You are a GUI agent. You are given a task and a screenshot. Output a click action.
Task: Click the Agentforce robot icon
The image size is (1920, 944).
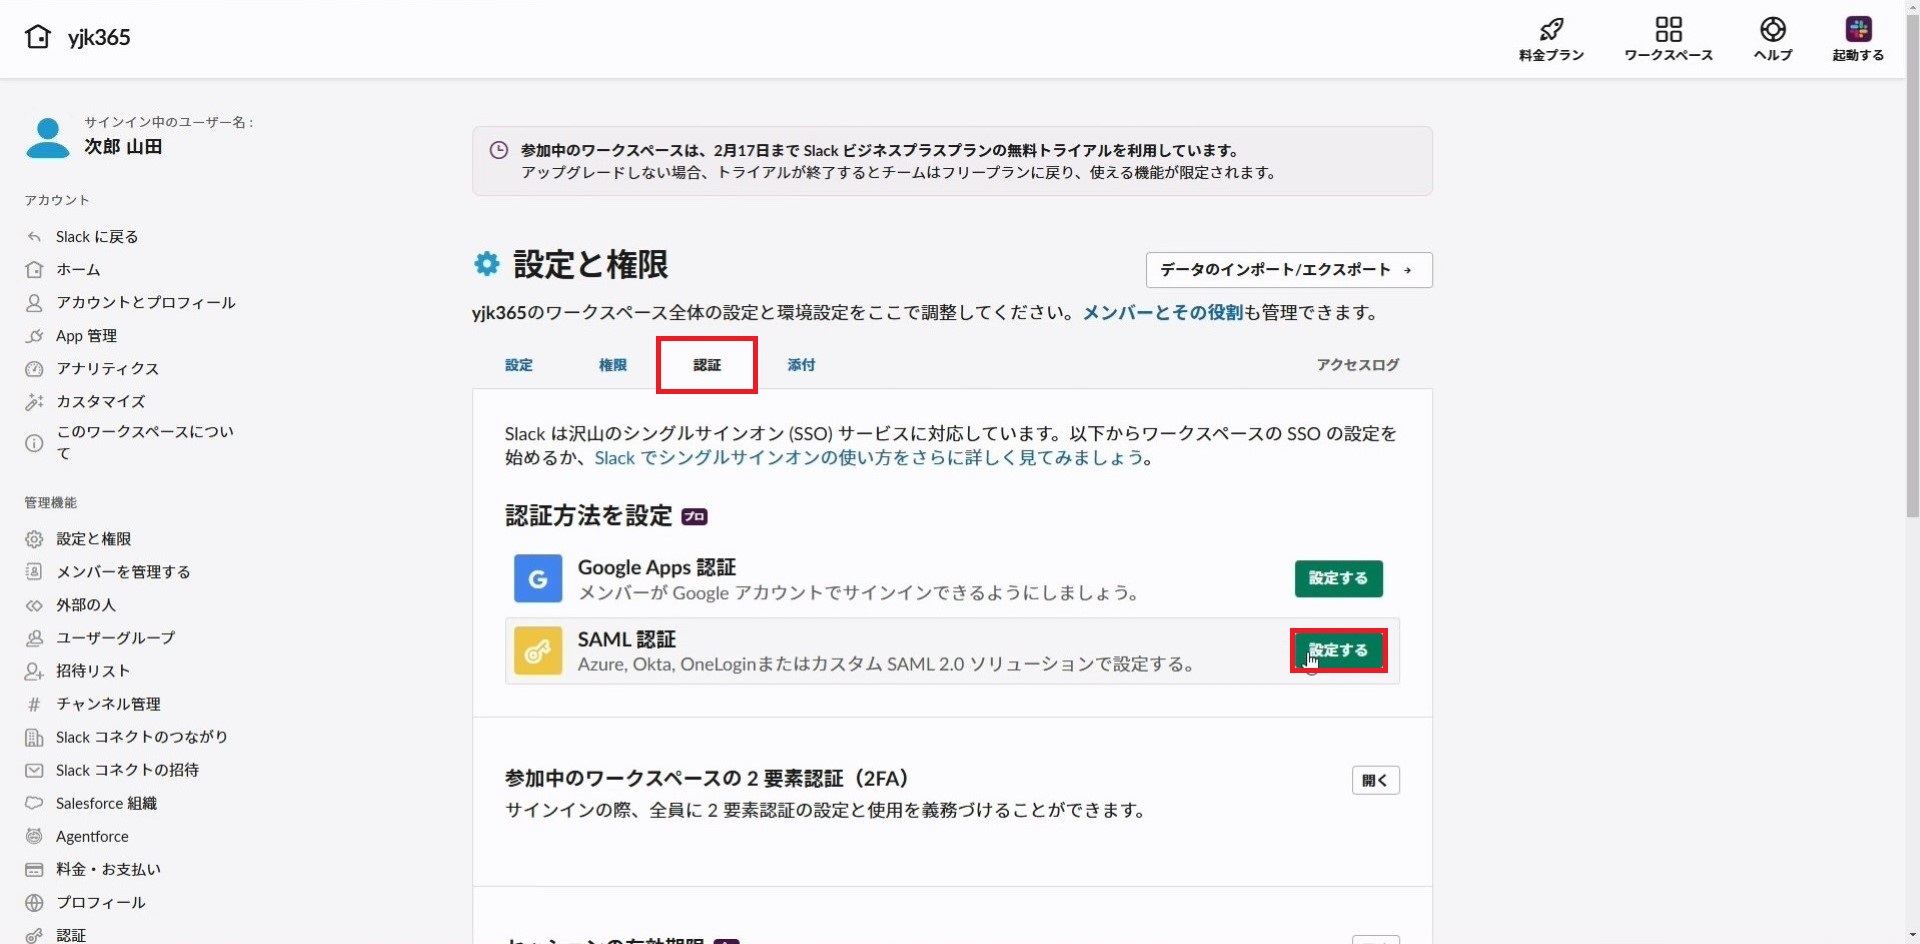[x=34, y=836]
